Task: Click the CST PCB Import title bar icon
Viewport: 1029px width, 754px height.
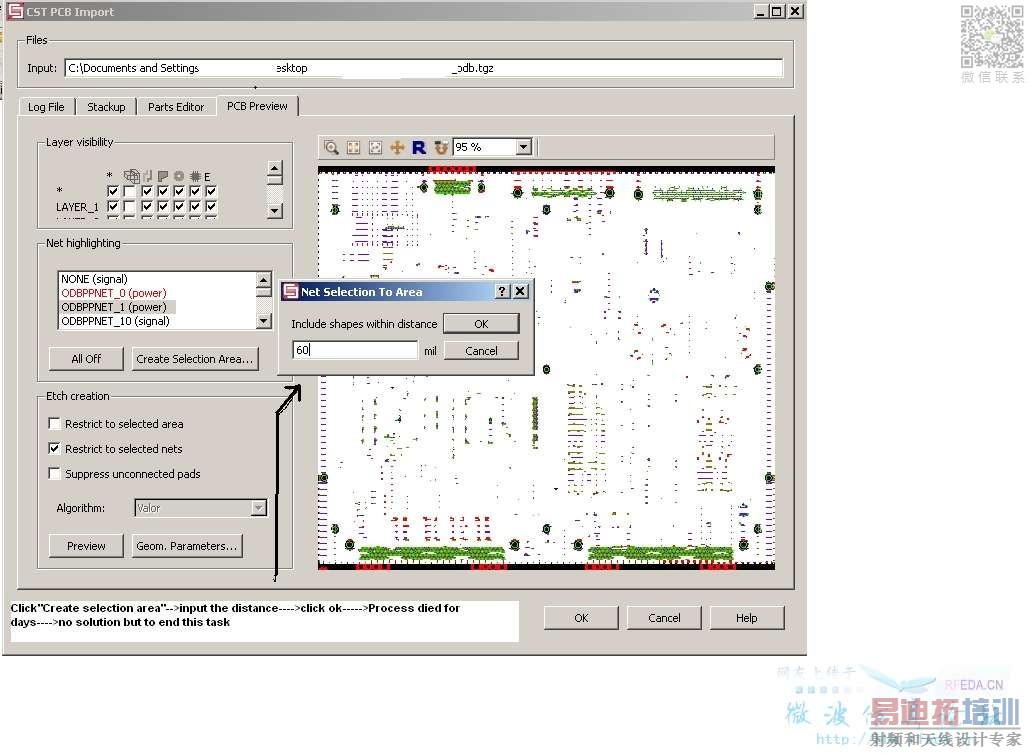Action: coord(15,11)
